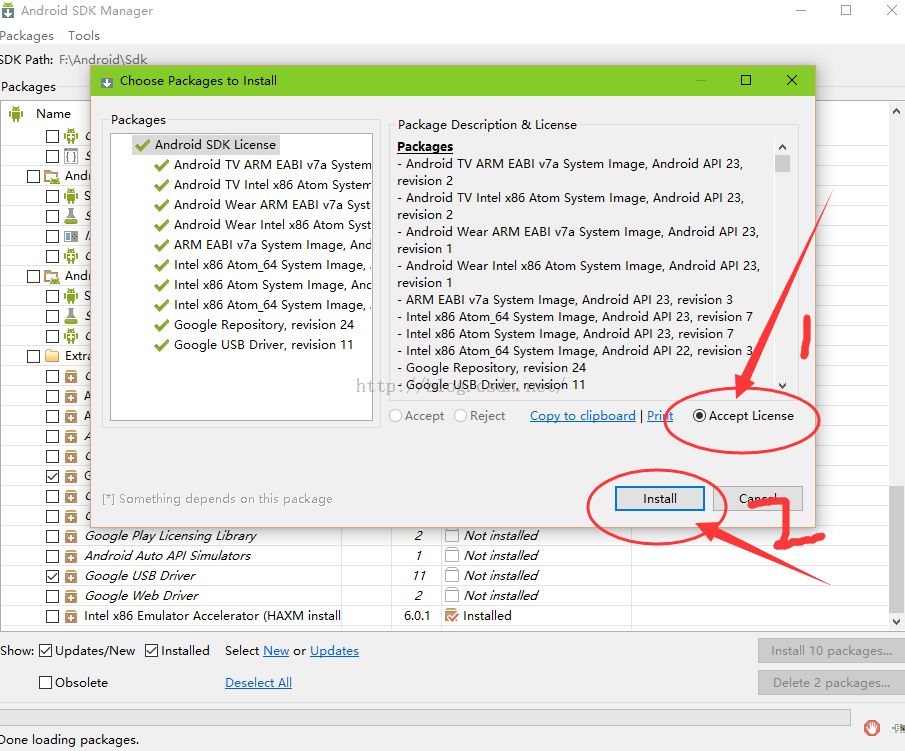
Task: Click Delete 2 packages button
Action: coord(831,683)
